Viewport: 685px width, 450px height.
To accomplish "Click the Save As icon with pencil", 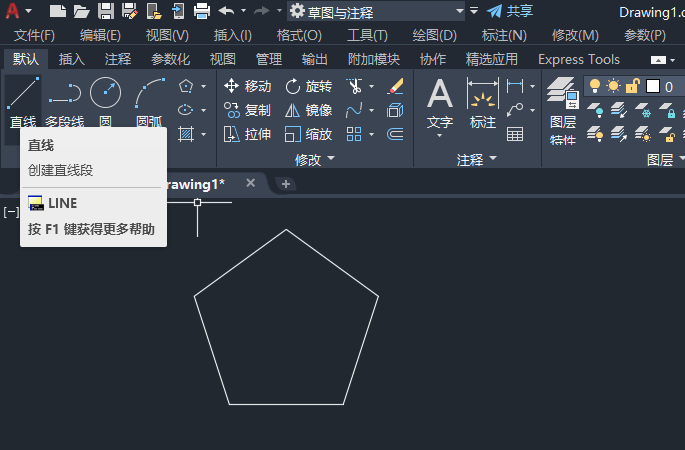I will coord(130,11).
